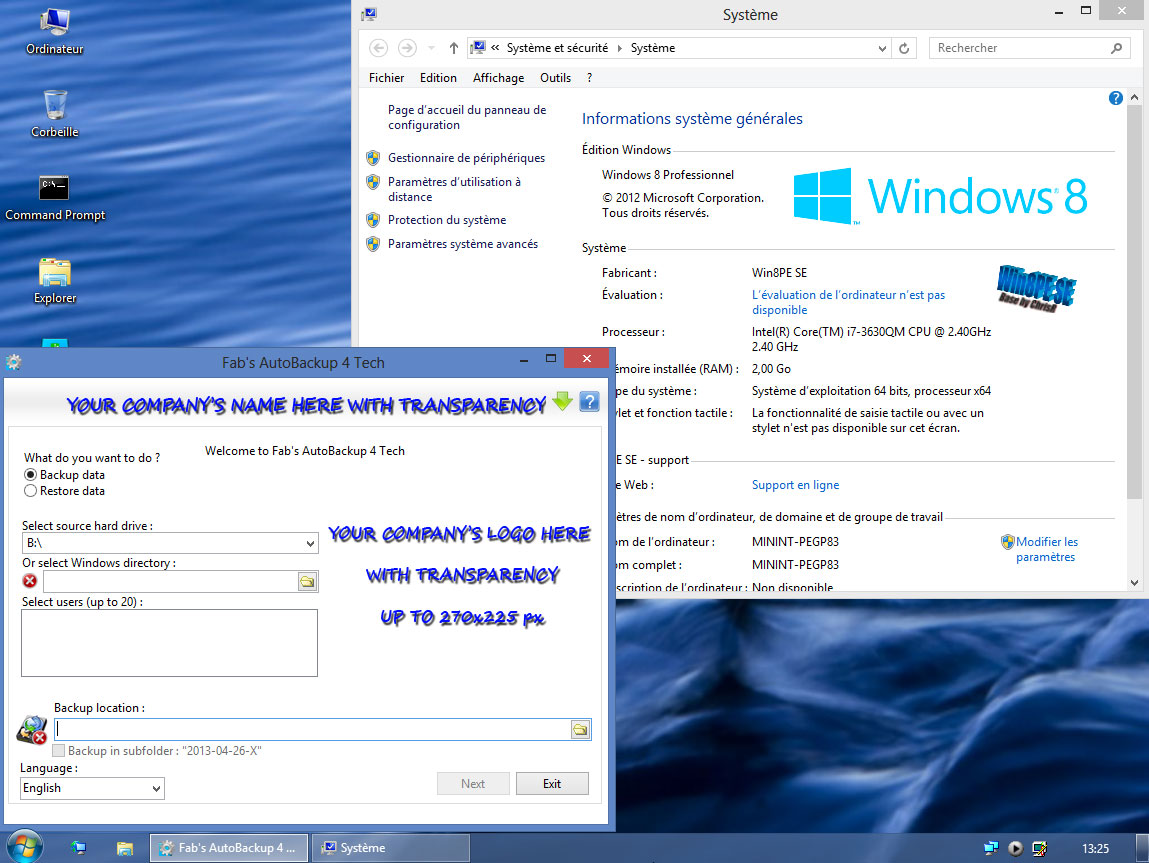Go forward in the Système window
Viewport: 1149px width, 863px height.
tap(407, 48)
